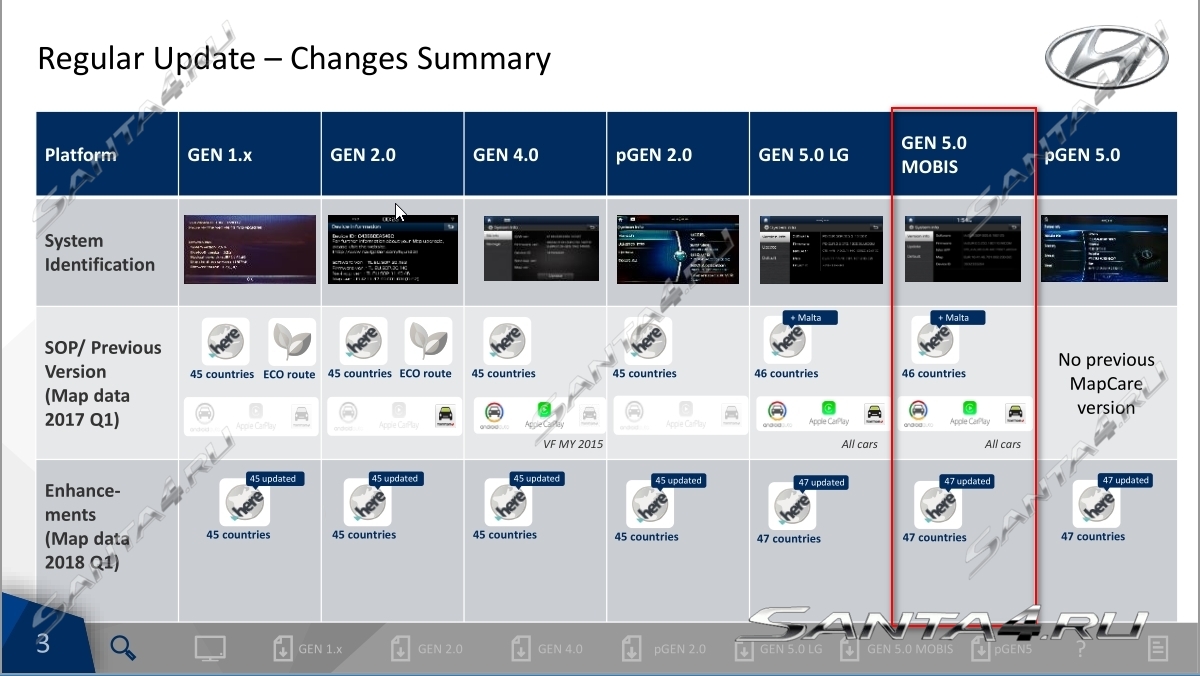Click the HERE map icon in pGEN 2.0 previous version row
Screen dimensions: 1200x676
(648, 342)
